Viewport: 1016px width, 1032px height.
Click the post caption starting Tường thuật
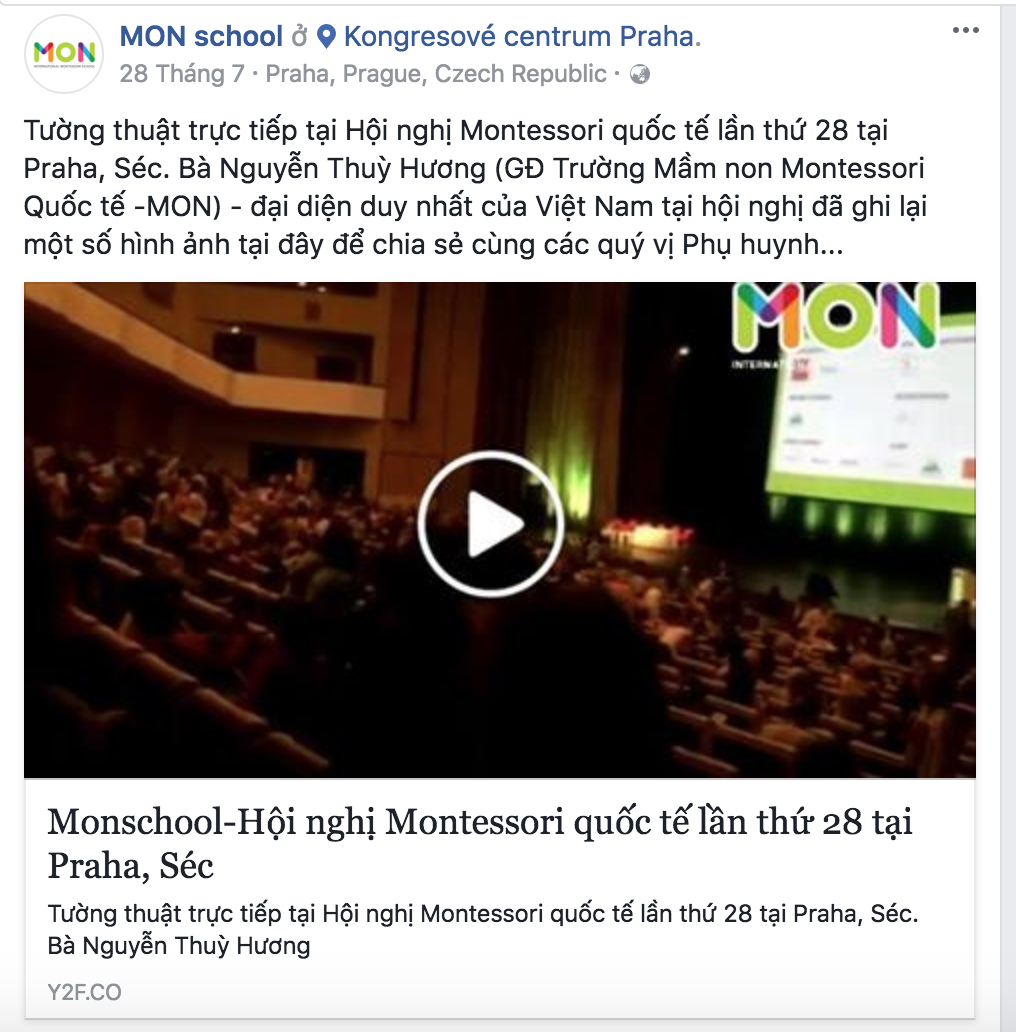(475, 188)
